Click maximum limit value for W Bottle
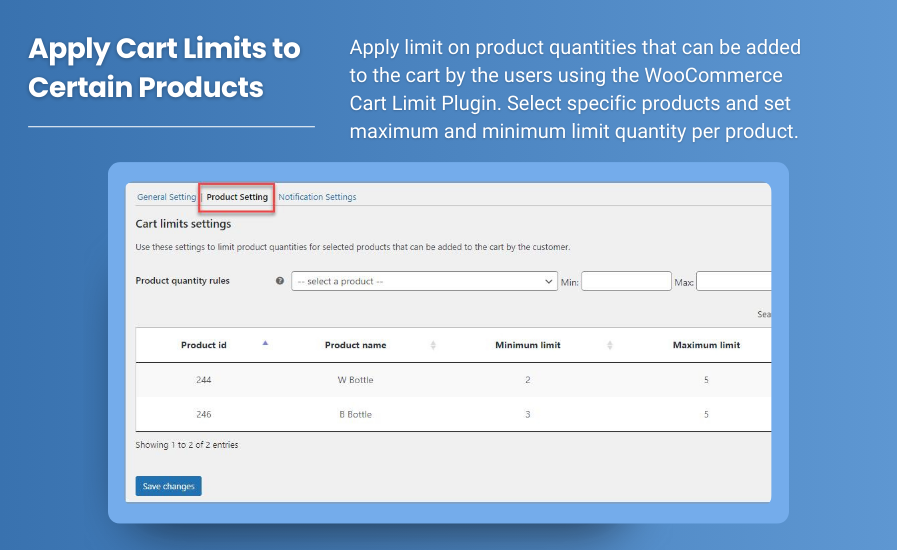Image resolution: width=897 pixels, height=550 pixels. (706, 380)
